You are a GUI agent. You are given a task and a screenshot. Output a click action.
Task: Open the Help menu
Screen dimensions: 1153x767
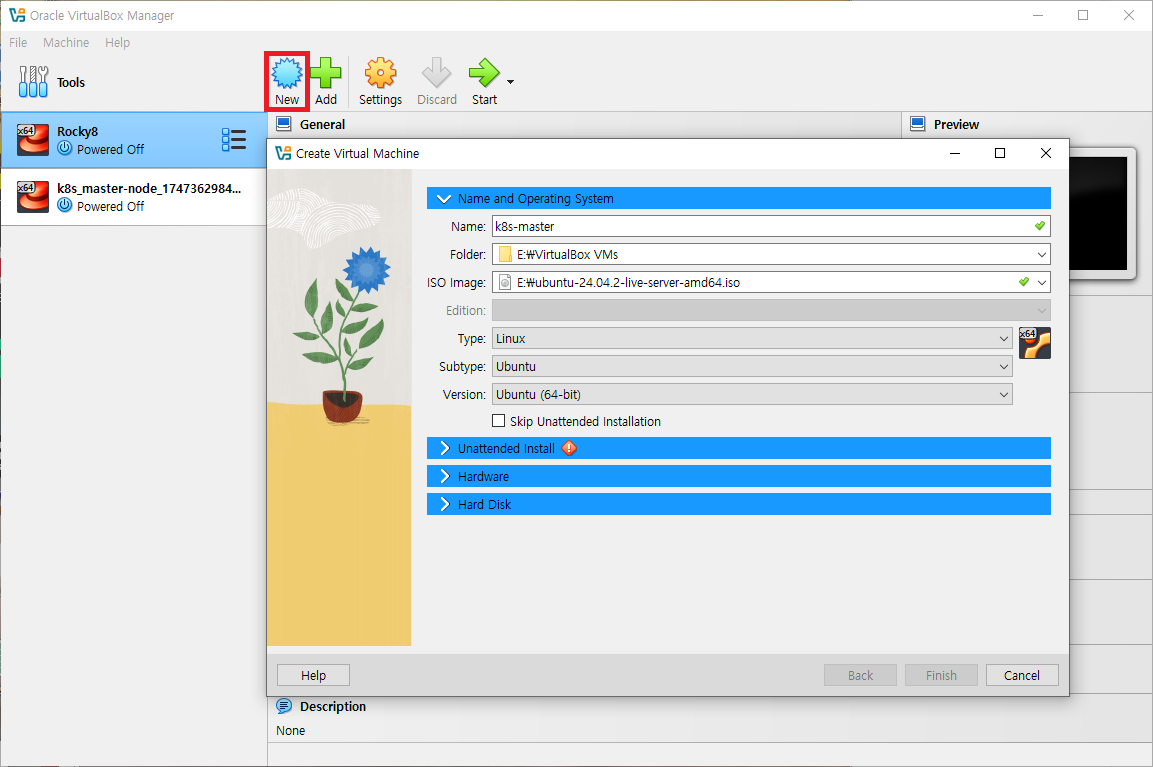coord(118,43)
